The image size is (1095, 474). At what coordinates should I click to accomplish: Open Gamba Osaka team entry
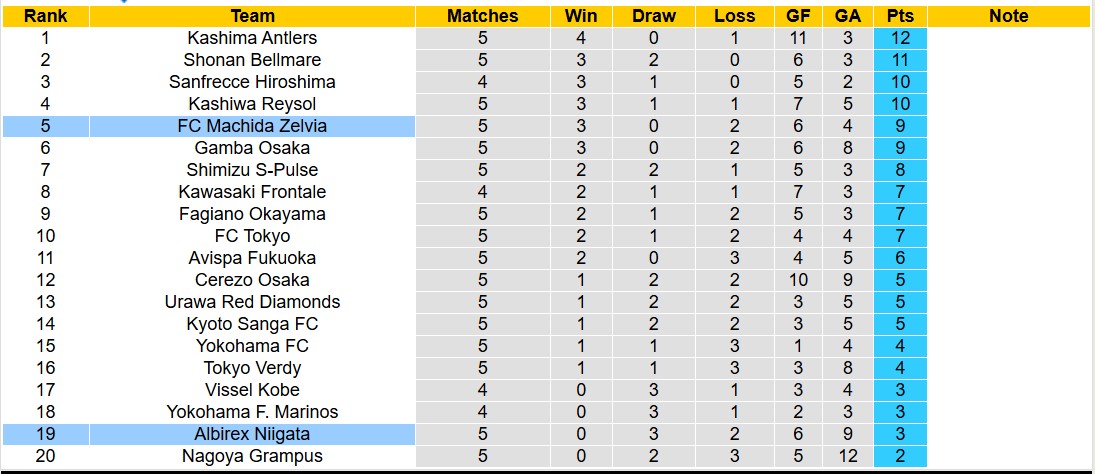coord(252,148)
